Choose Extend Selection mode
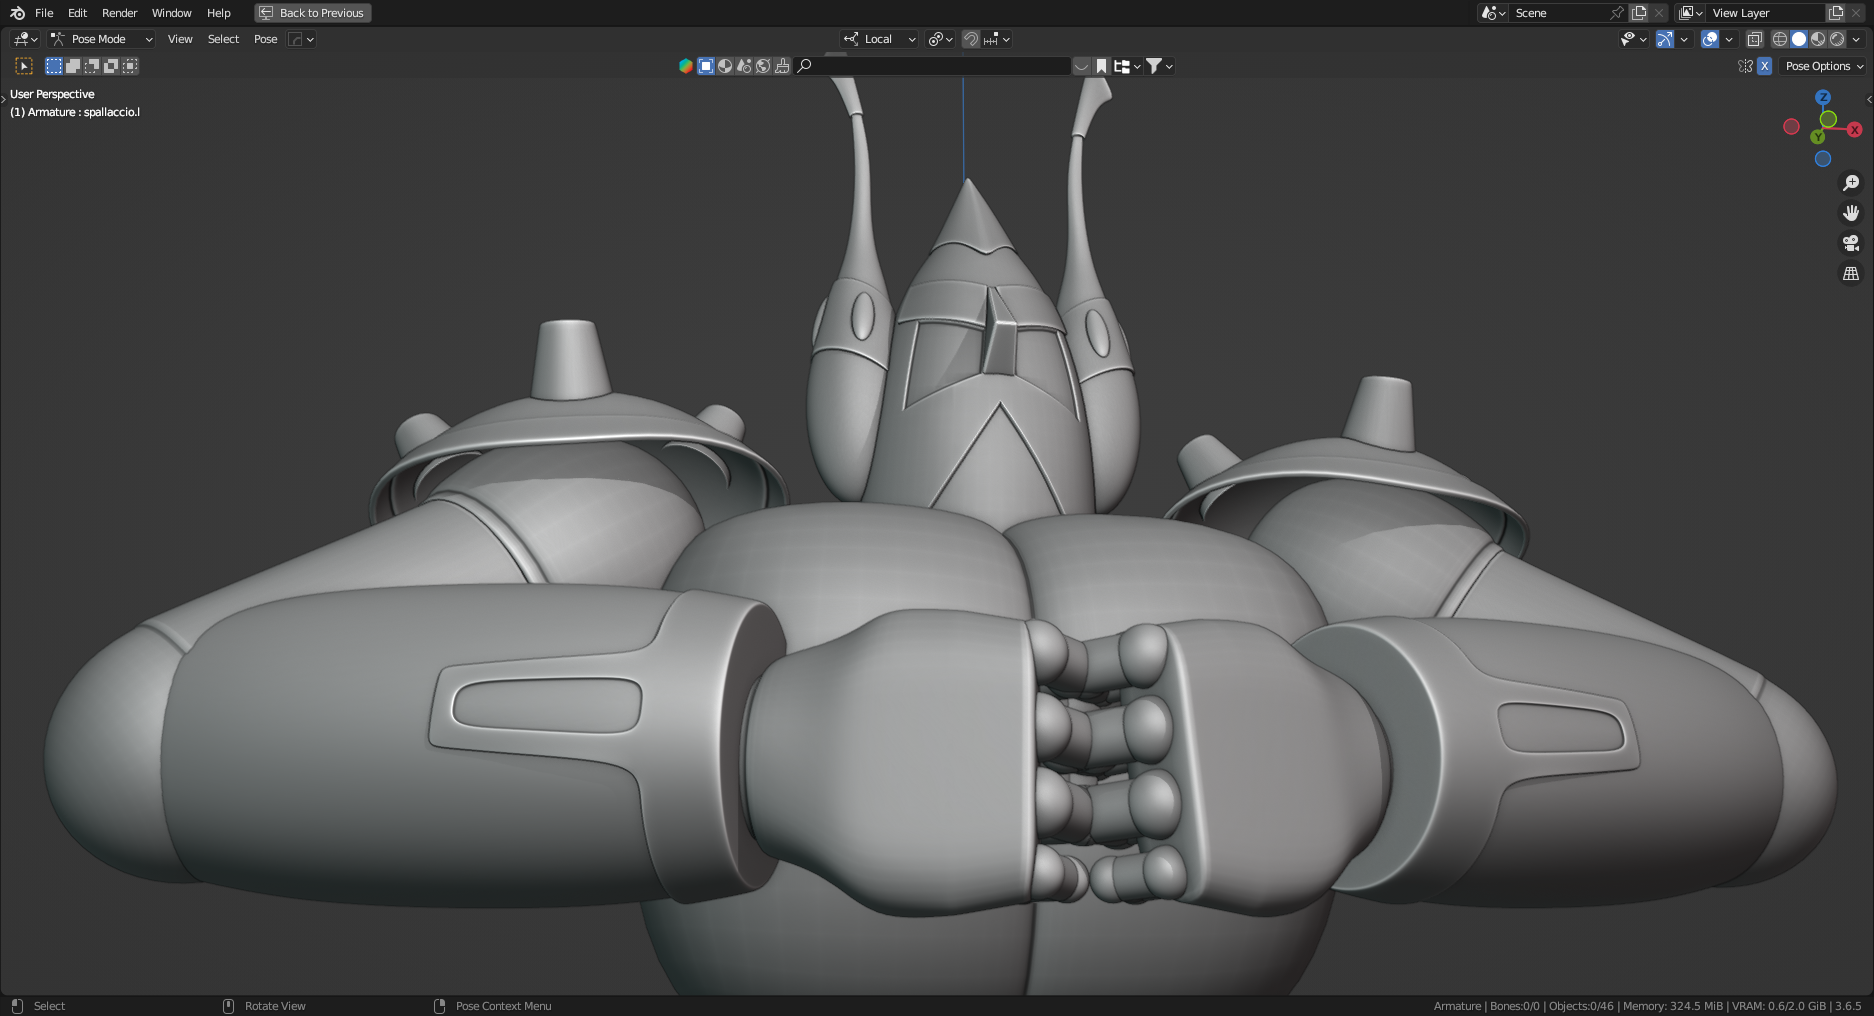 (x=73, y=66)
